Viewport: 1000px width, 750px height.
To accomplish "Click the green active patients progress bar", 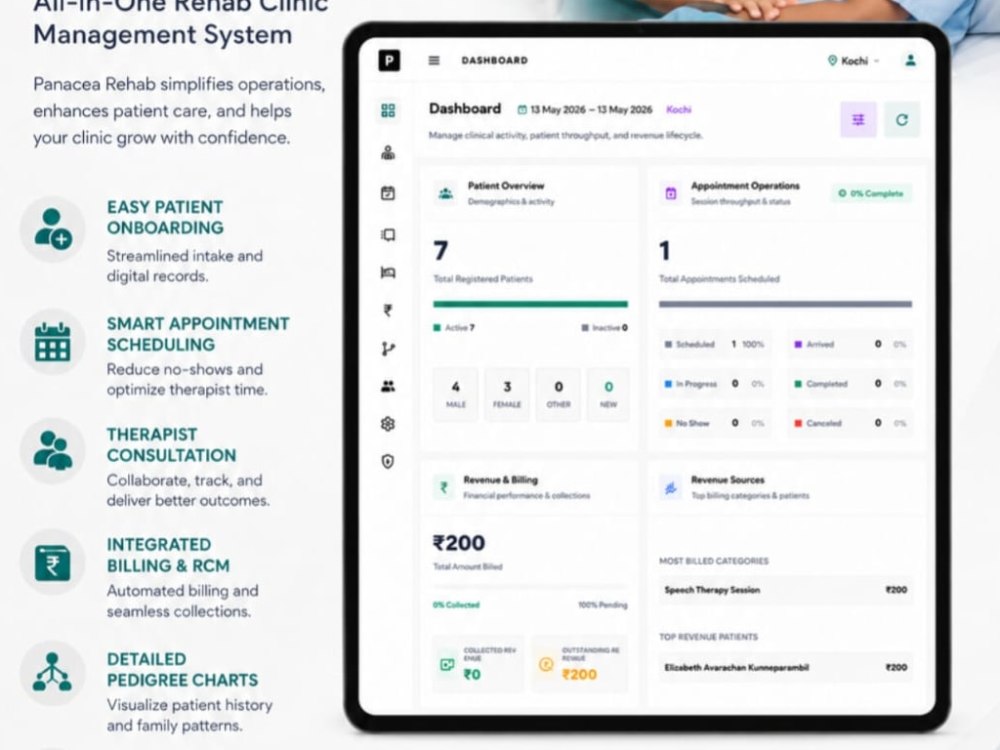I will [x=531, y=304].
